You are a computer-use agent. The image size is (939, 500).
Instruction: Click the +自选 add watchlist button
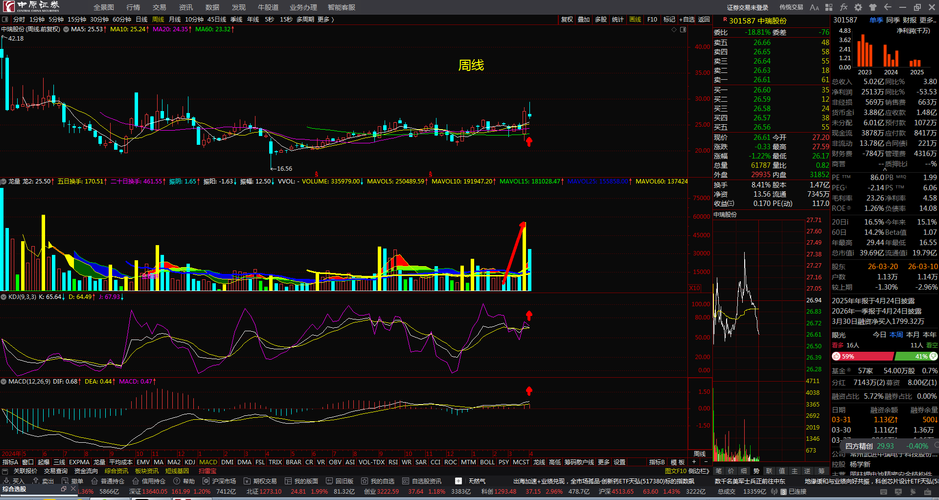click(x=687, y=19)
